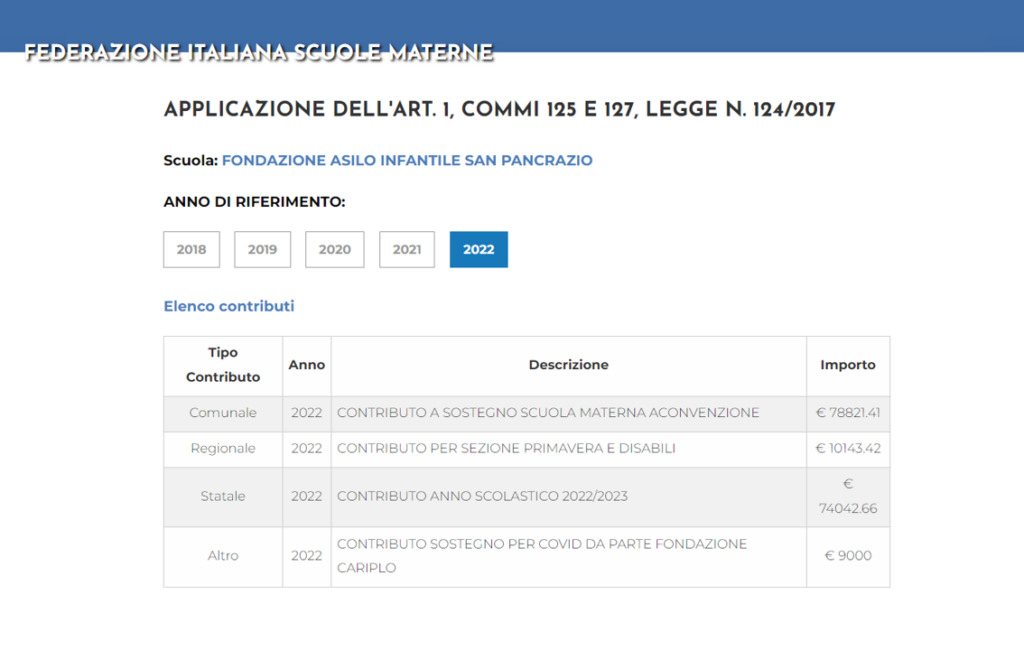Screen dimensions: 1024x650
Task: Select the 2018 reference year button
Action: [191, 249]
